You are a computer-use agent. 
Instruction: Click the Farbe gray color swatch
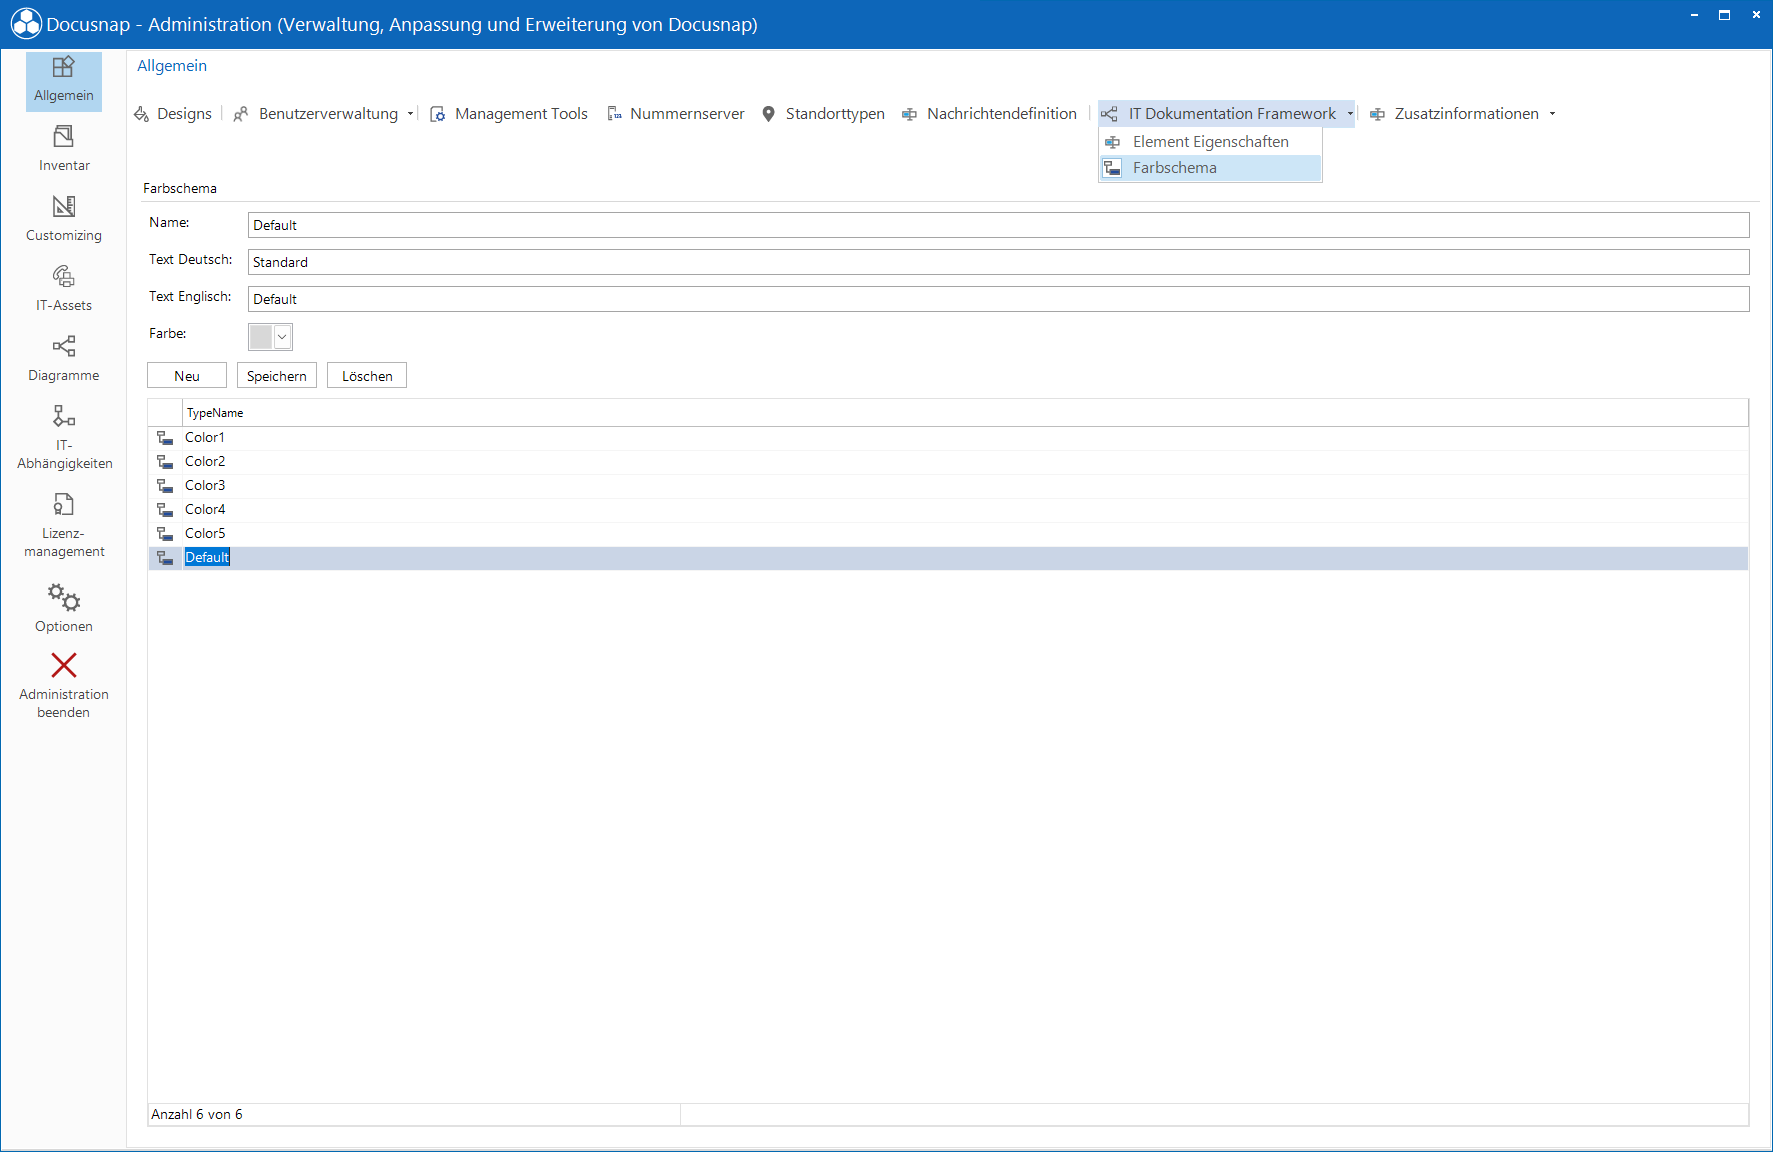261,337
